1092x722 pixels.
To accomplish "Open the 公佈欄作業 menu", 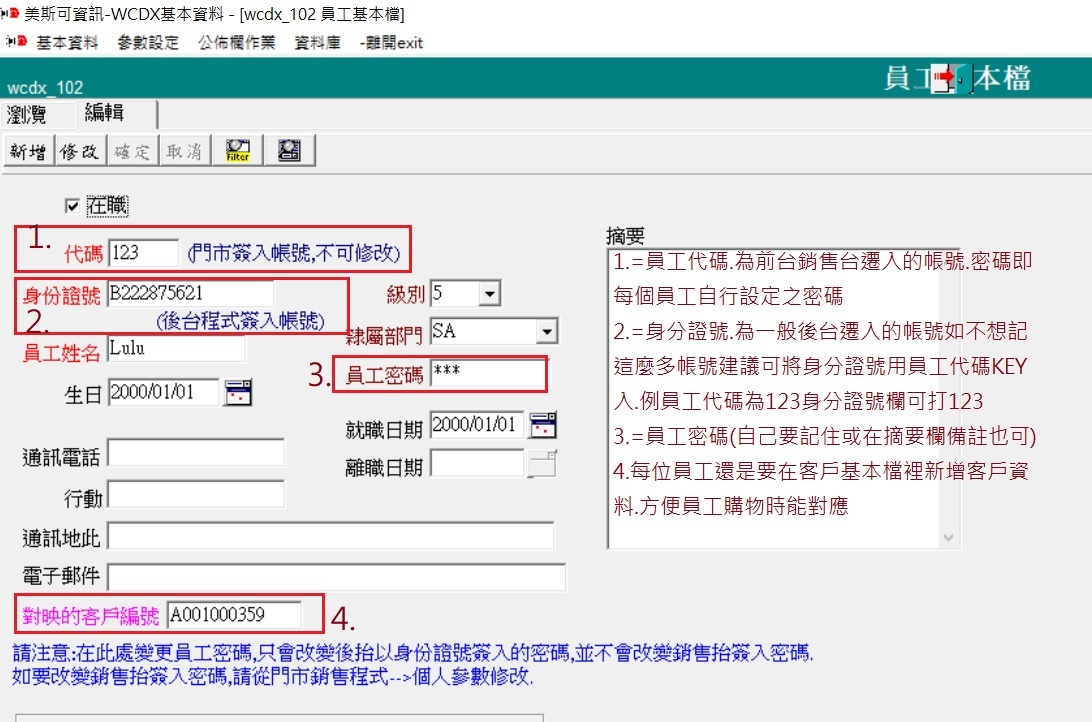I will [236, 42].
